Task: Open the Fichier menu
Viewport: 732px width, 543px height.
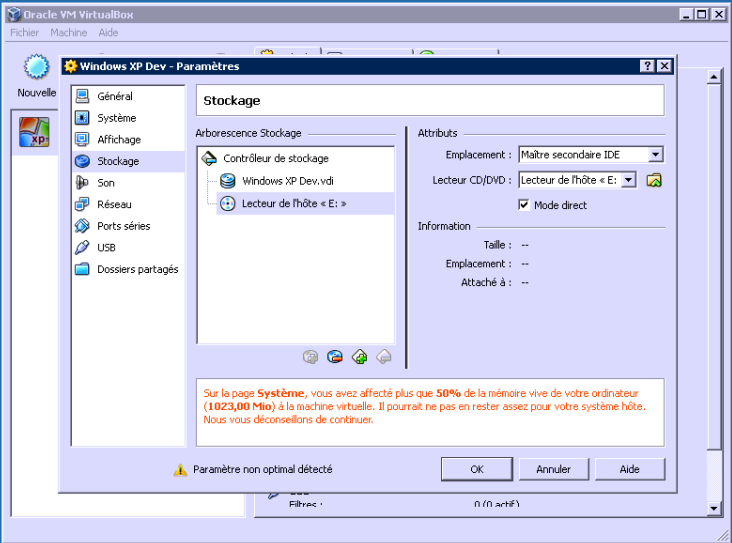Action: pos(24,33)
